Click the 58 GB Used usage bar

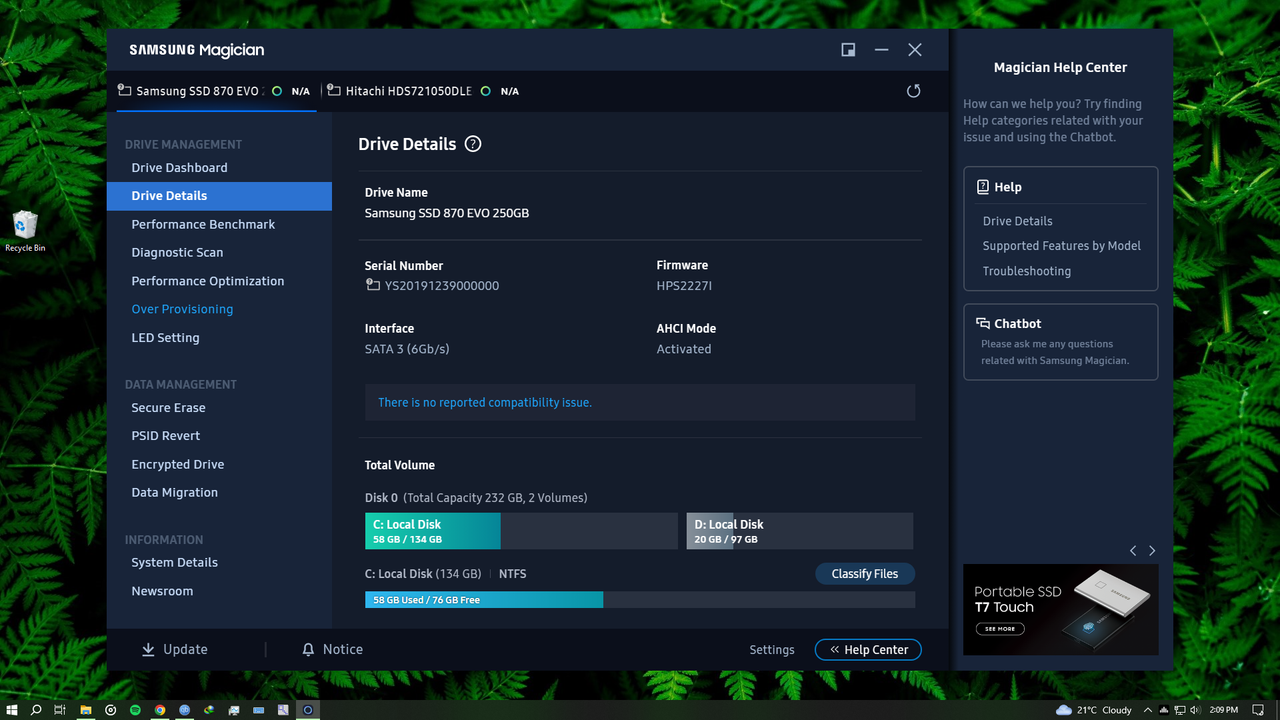click(x=640, y=600)
